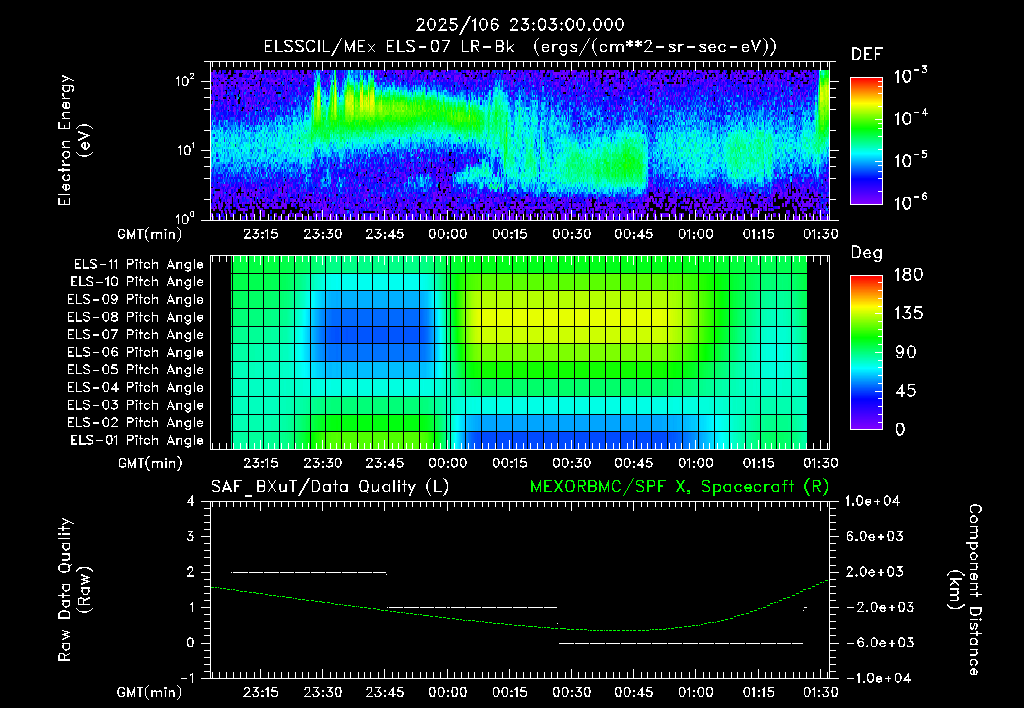Click the white data quality line at level 0
Image resolution: width=1024 pixels, height=708 pixels.
coord(680,643)
